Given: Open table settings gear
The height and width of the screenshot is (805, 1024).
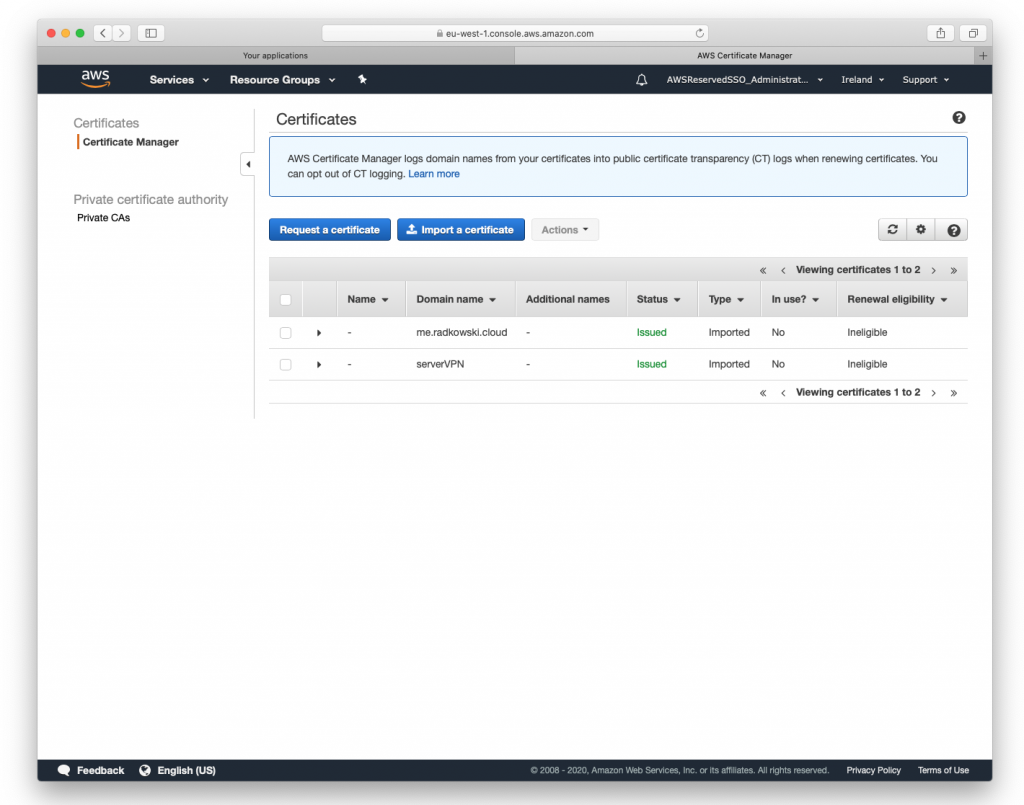Looking at the screenshot, I should 921,230.
